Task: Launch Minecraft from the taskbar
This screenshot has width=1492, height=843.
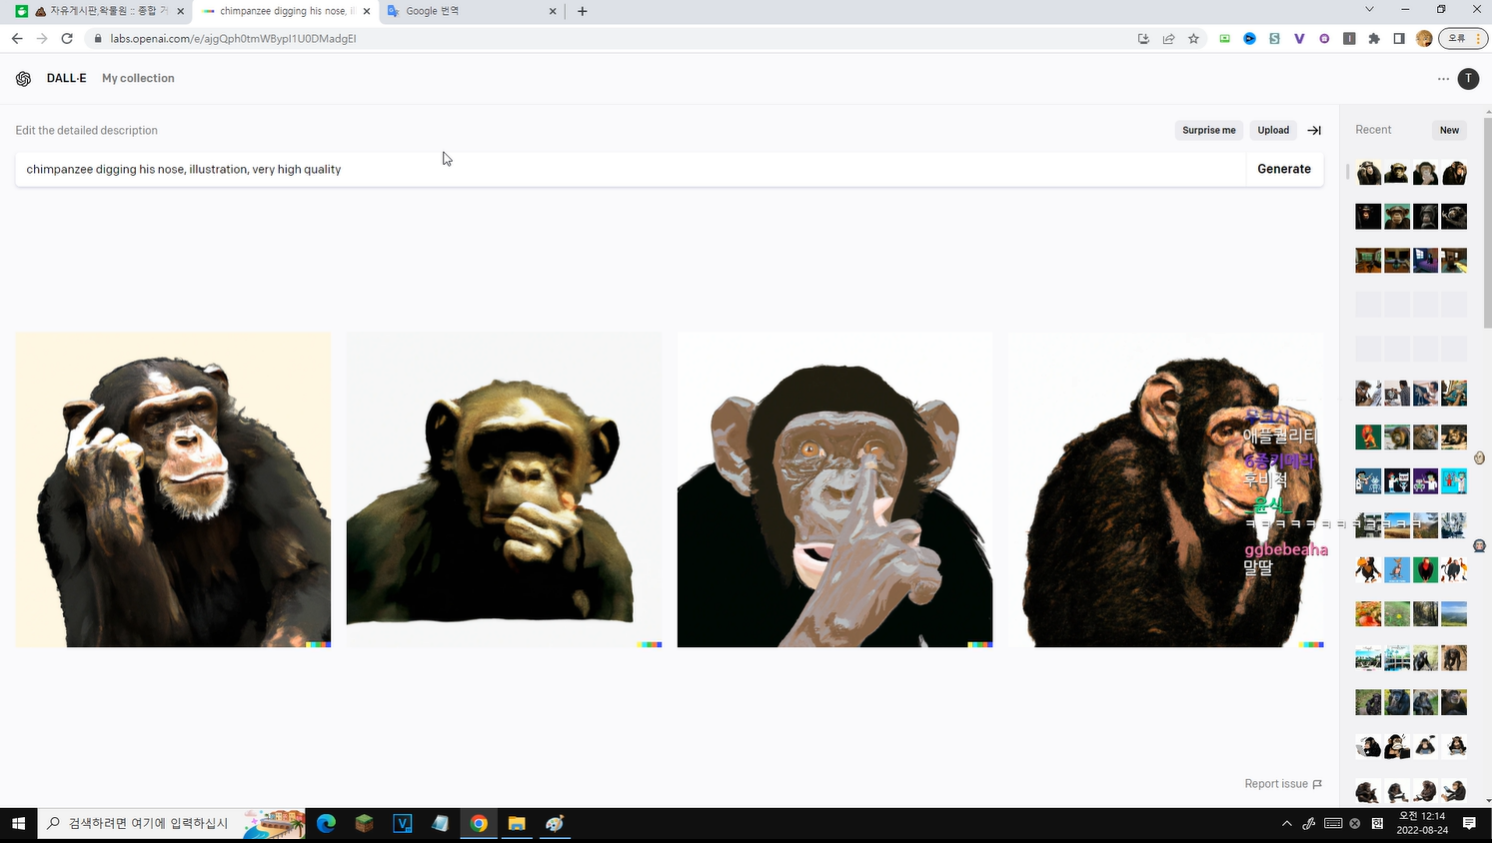Action: [x=364, y=823]
